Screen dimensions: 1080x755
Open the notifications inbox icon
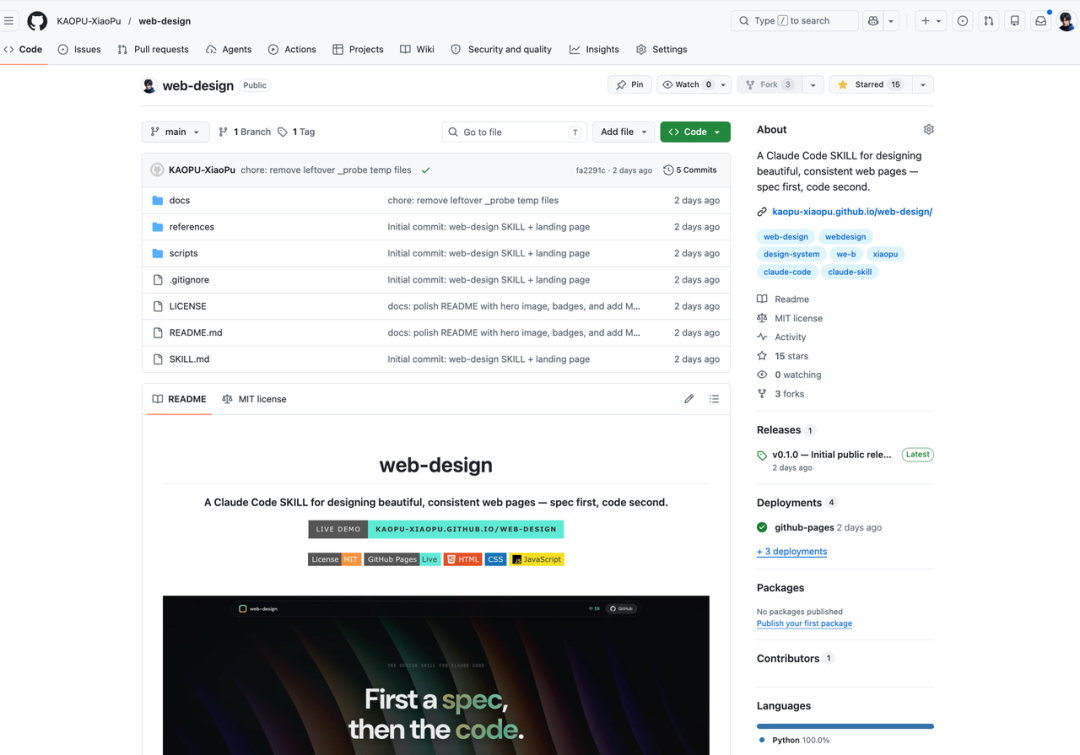tap(1040, 21)
